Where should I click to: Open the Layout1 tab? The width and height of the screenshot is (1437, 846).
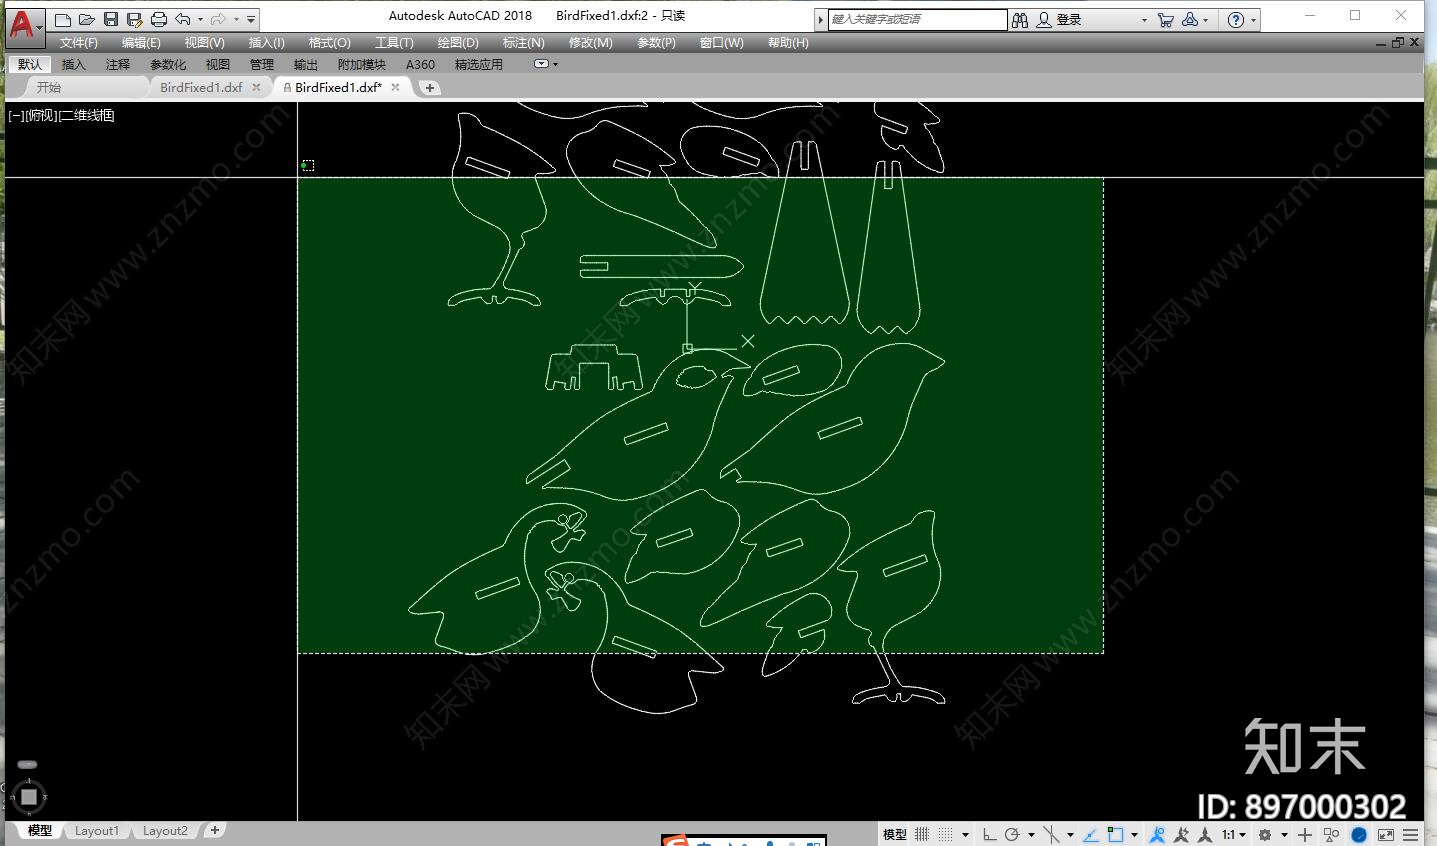pyautogui.click(x=96, y=831)
